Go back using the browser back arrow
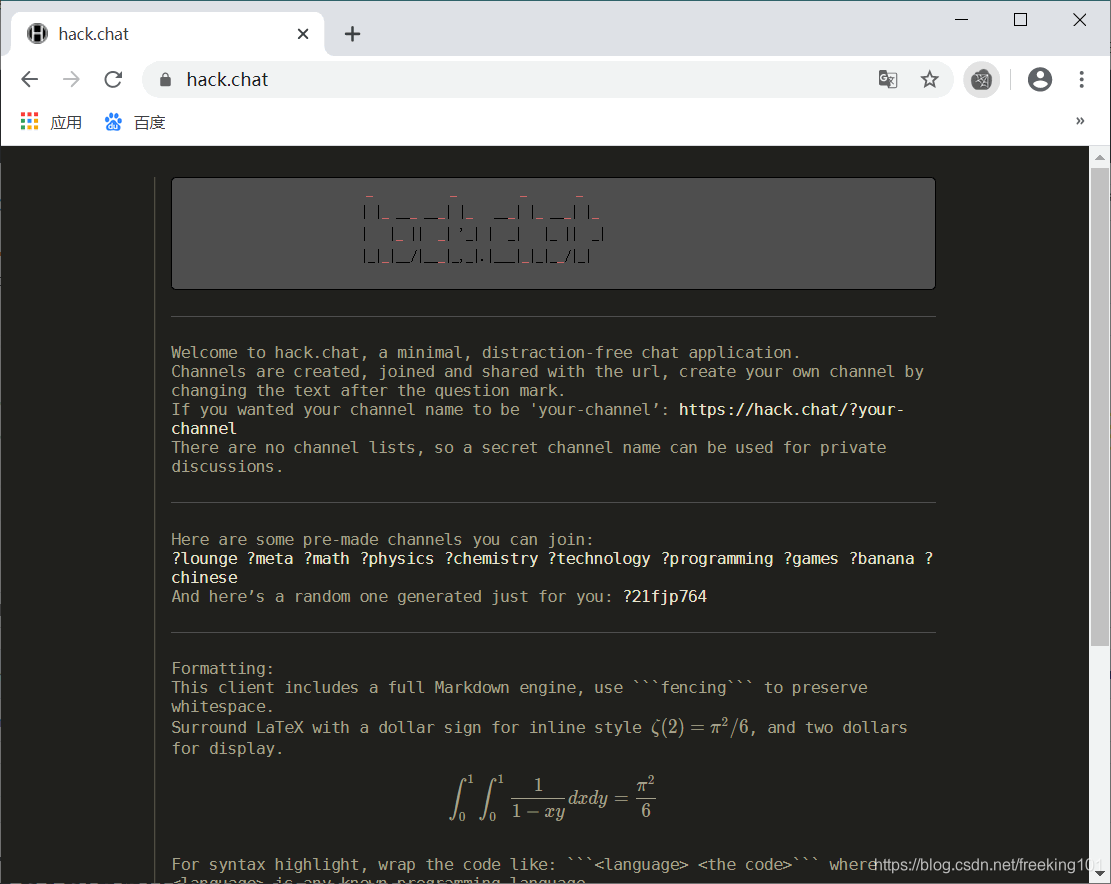 30,79
